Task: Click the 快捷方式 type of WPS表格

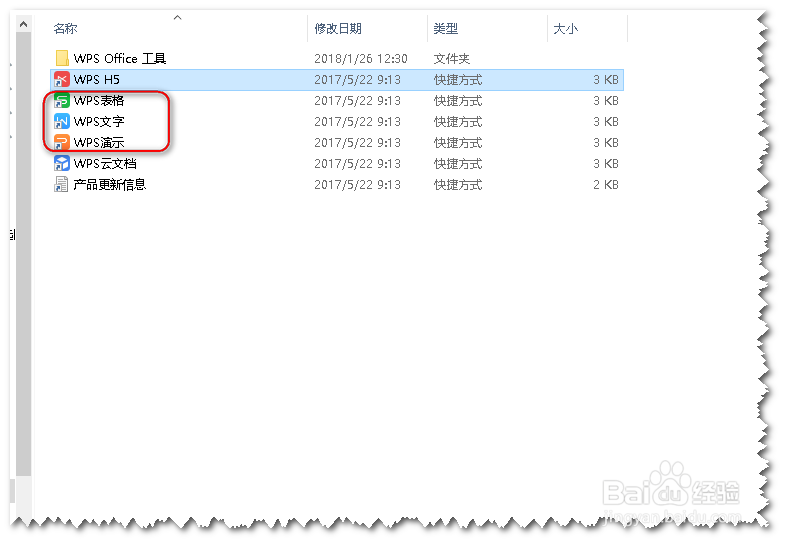Action: pyautogui.click(x=458, y=101)
